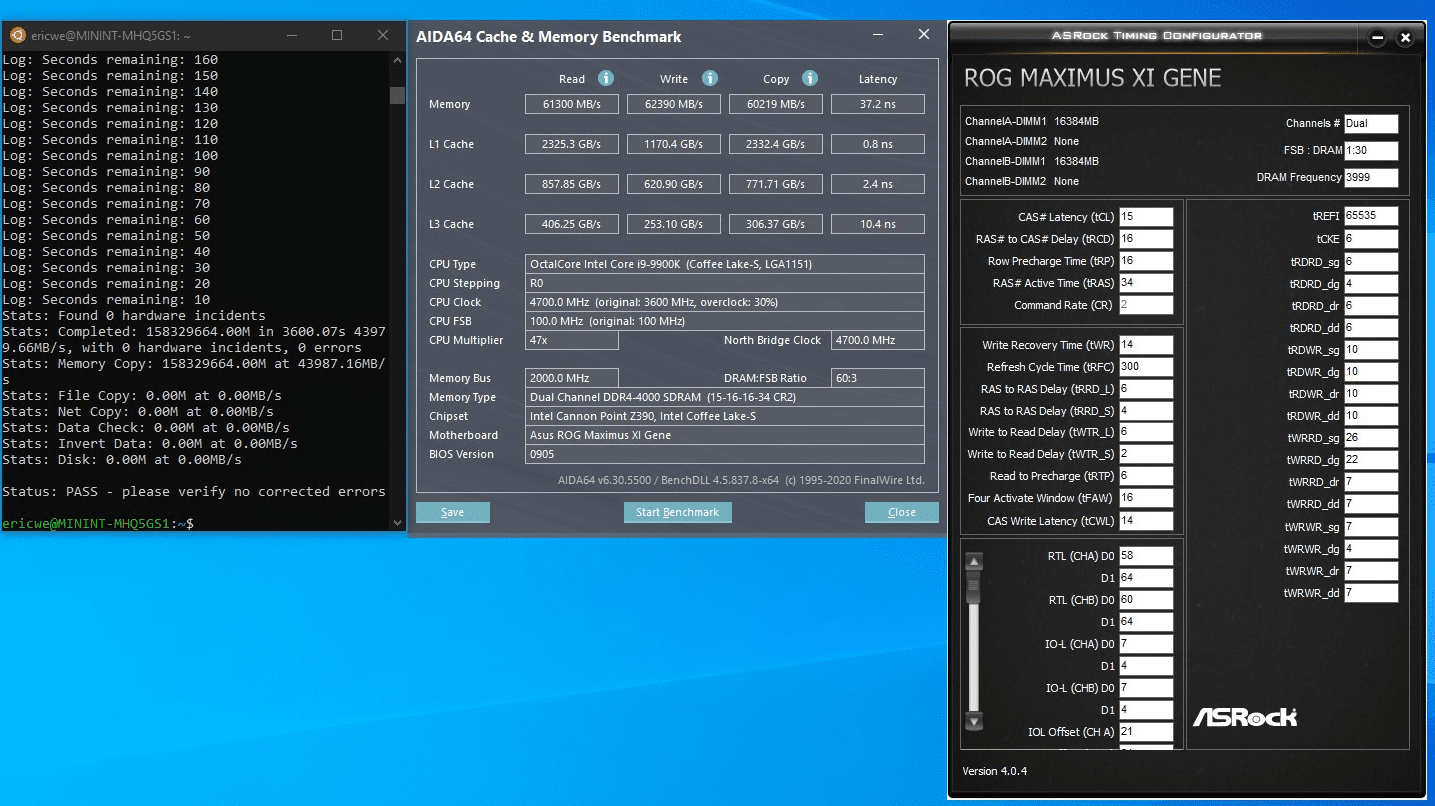
Task: Maximize the terminal window
Action: (337, 35)
